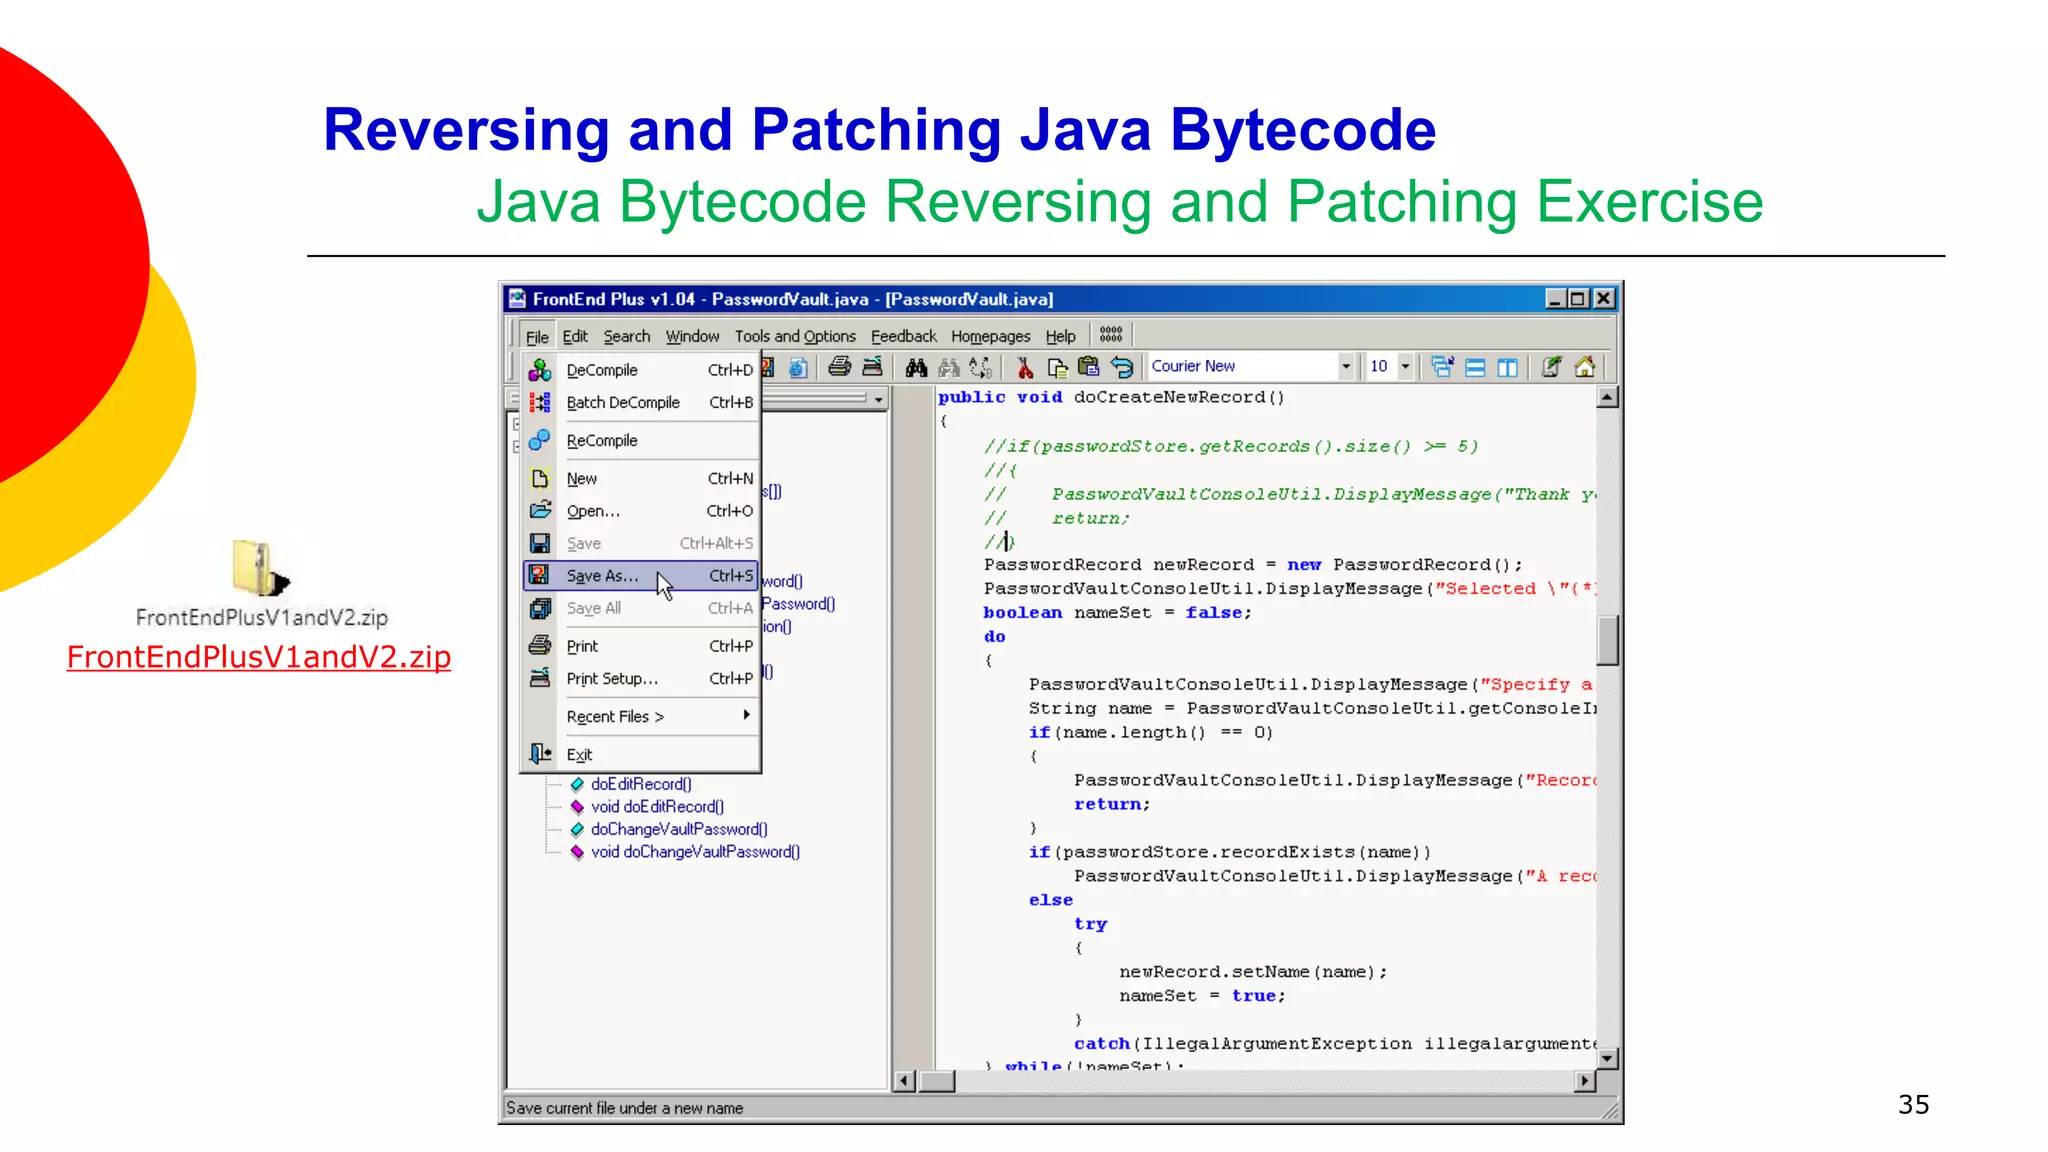2048x1152 pixels.
Task: Click the FrontEndPlusV1andV2.zip red hyperlink
Action: click(259, 657)
